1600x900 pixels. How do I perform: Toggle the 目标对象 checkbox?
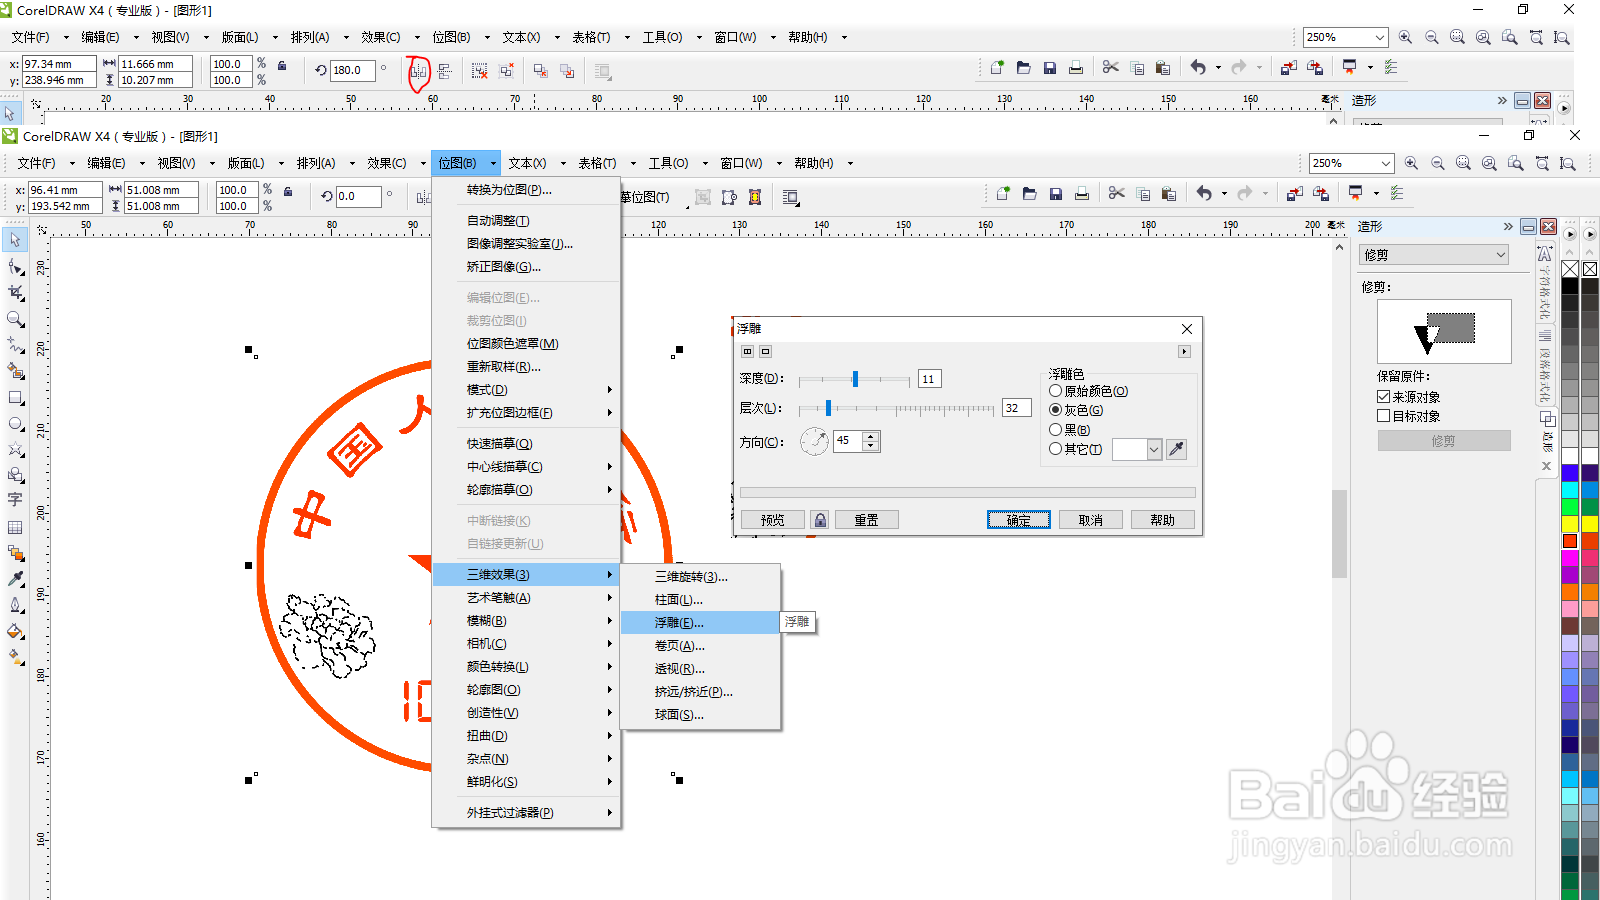(x=1384, y=416)
